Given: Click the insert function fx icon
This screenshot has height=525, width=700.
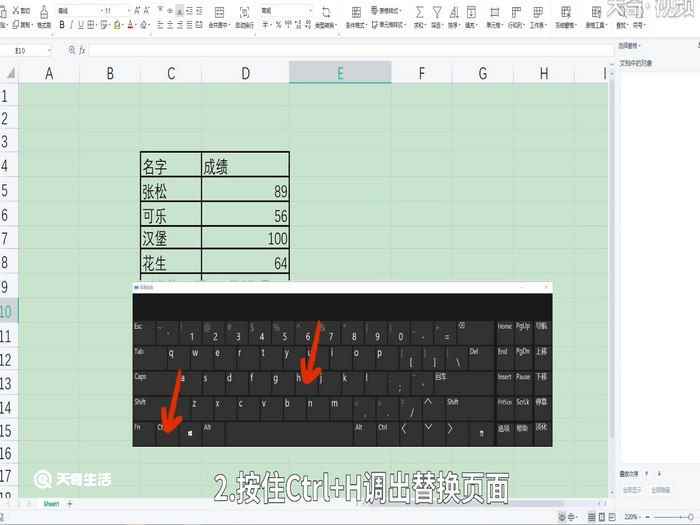Looking at the screenshot, I should click(82, 50).
